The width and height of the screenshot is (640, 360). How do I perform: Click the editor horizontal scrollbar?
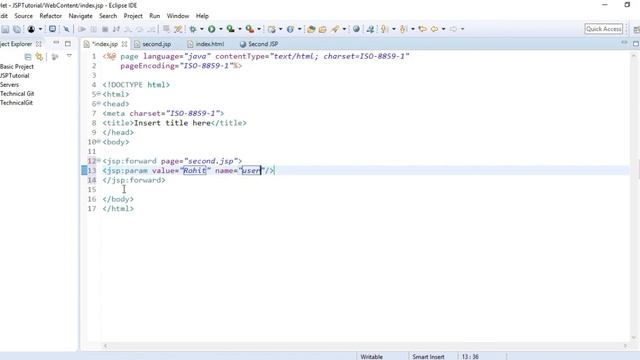pos(365,346)
